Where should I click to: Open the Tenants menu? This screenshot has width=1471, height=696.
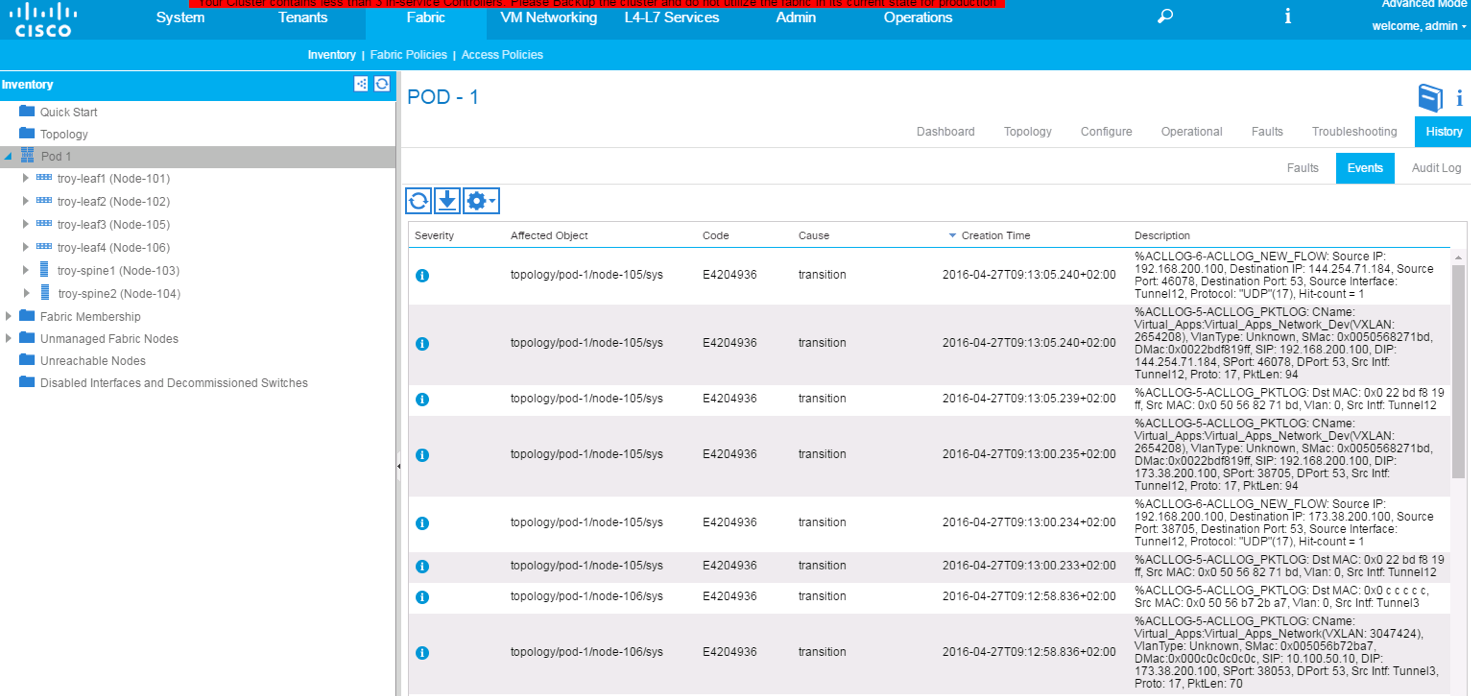[x=303, y=18]
